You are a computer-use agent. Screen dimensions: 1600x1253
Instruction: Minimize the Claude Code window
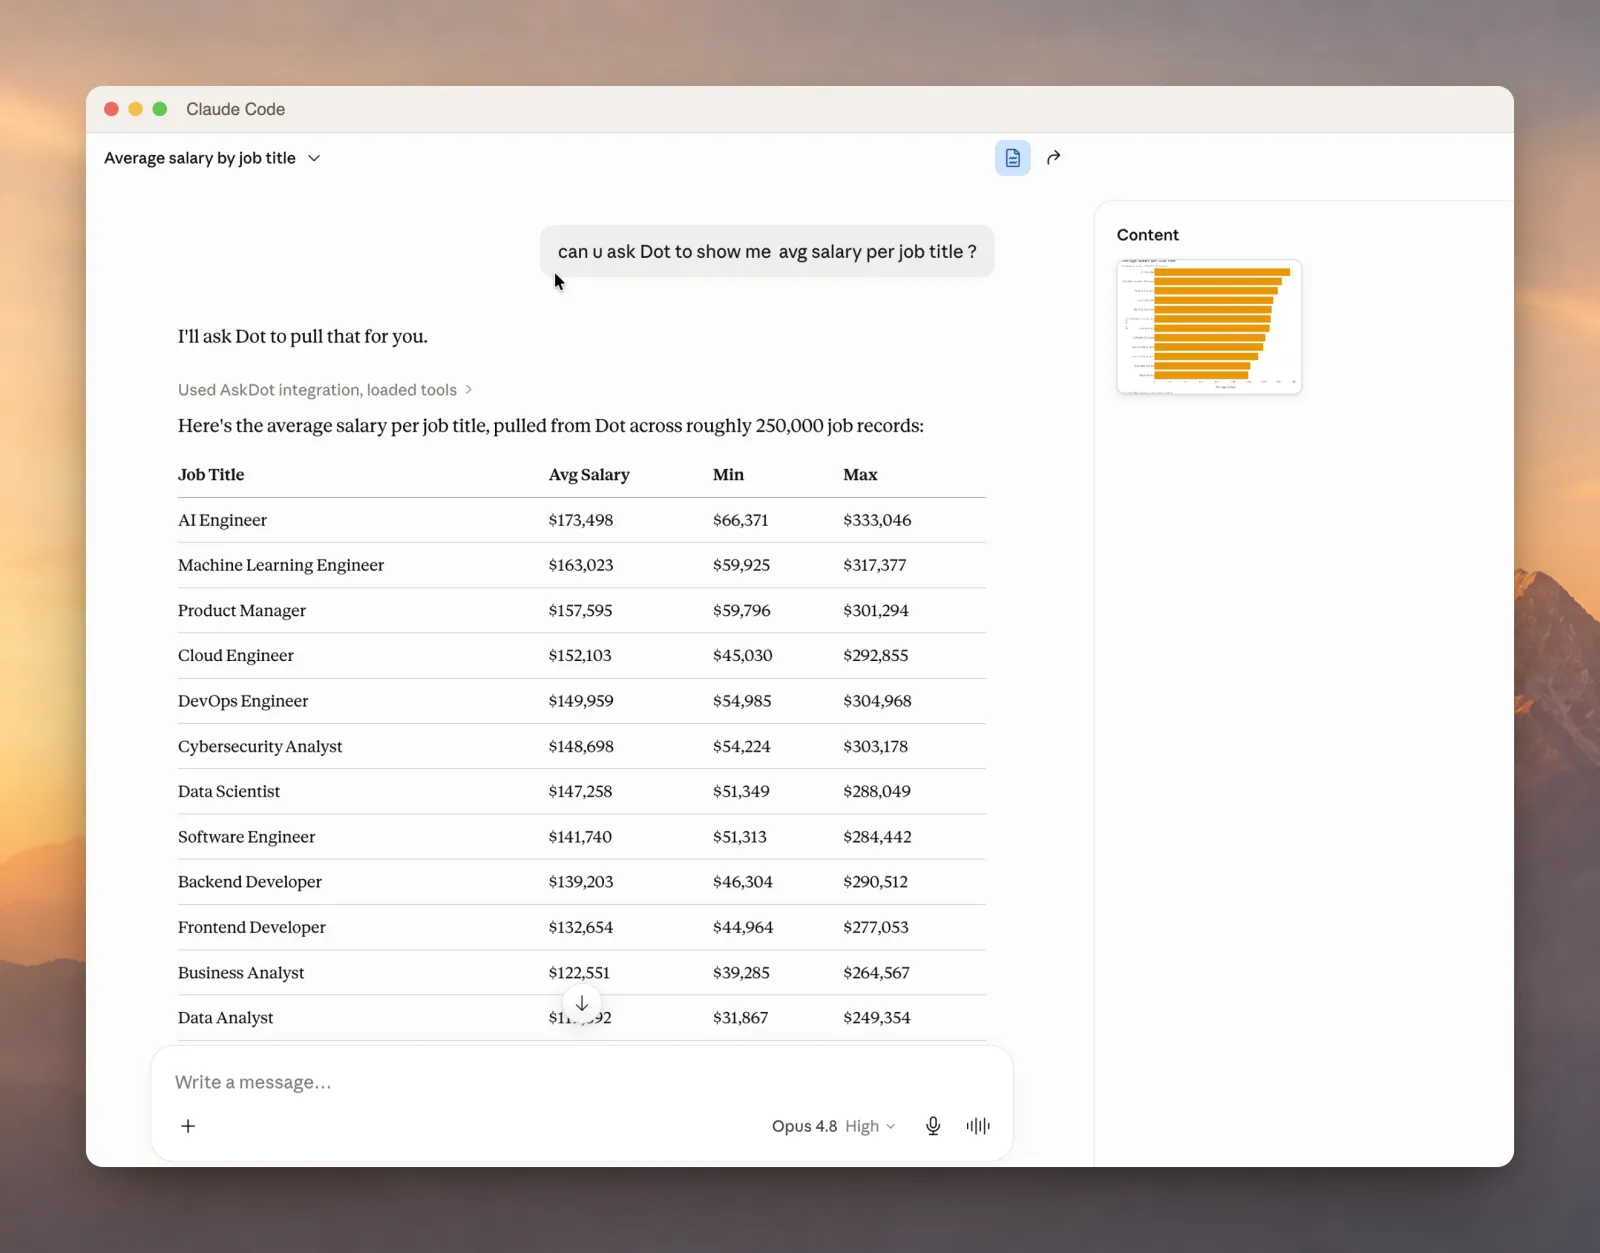(136, 109)
